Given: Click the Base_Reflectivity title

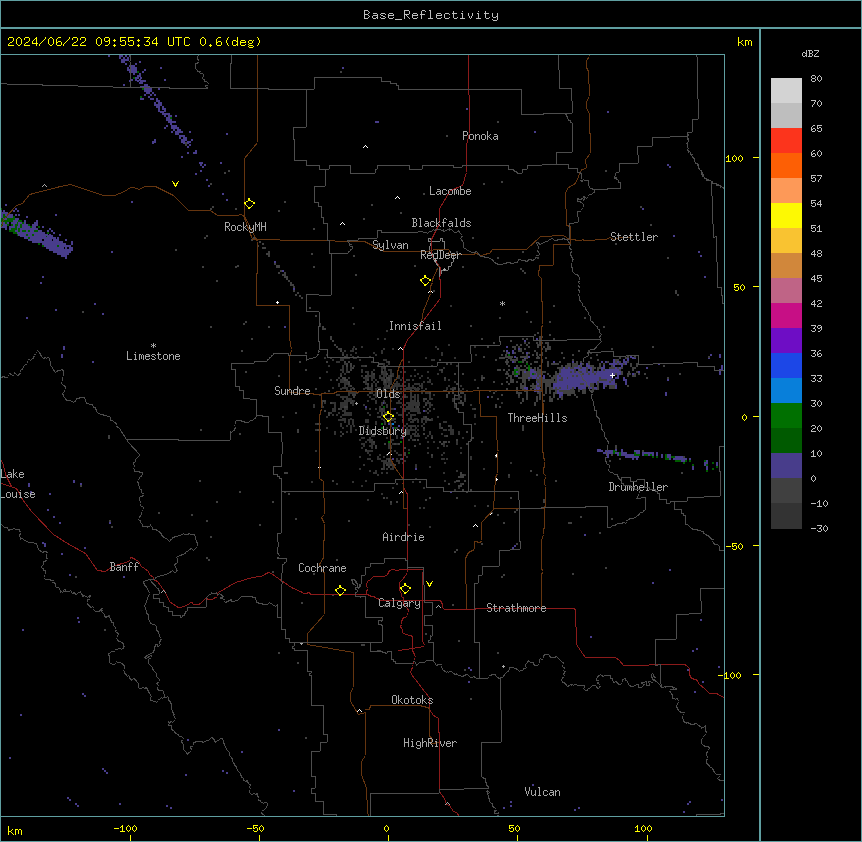Looking at the screenshot, I should [x=431, y=15].
